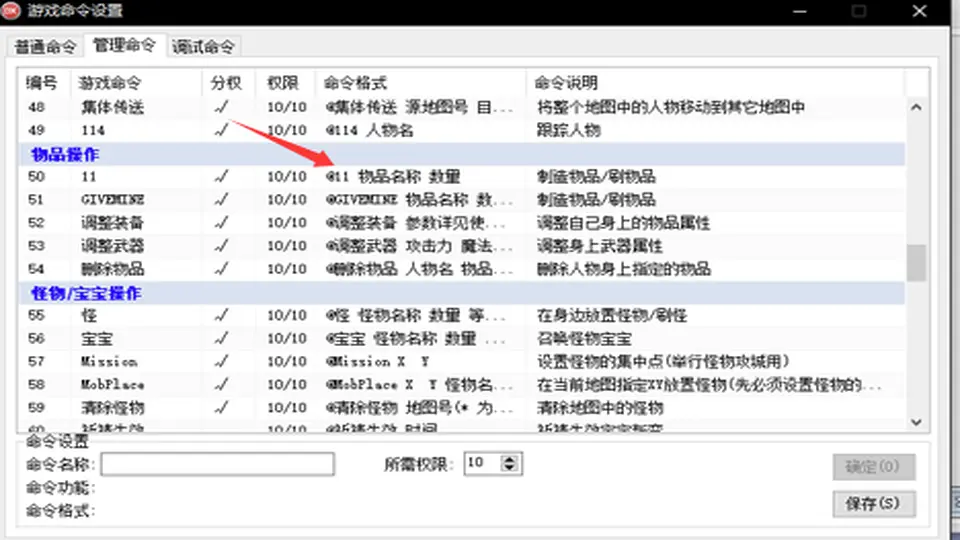Select row 56 宝宝 command
960x540 pixels.
(x=462, y=338)
